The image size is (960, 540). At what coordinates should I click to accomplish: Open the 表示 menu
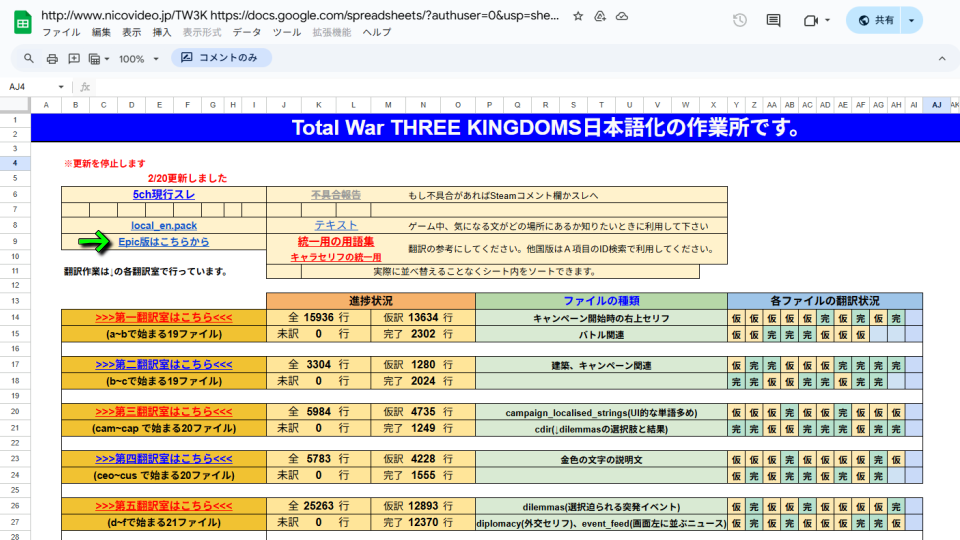click(131, 32)
